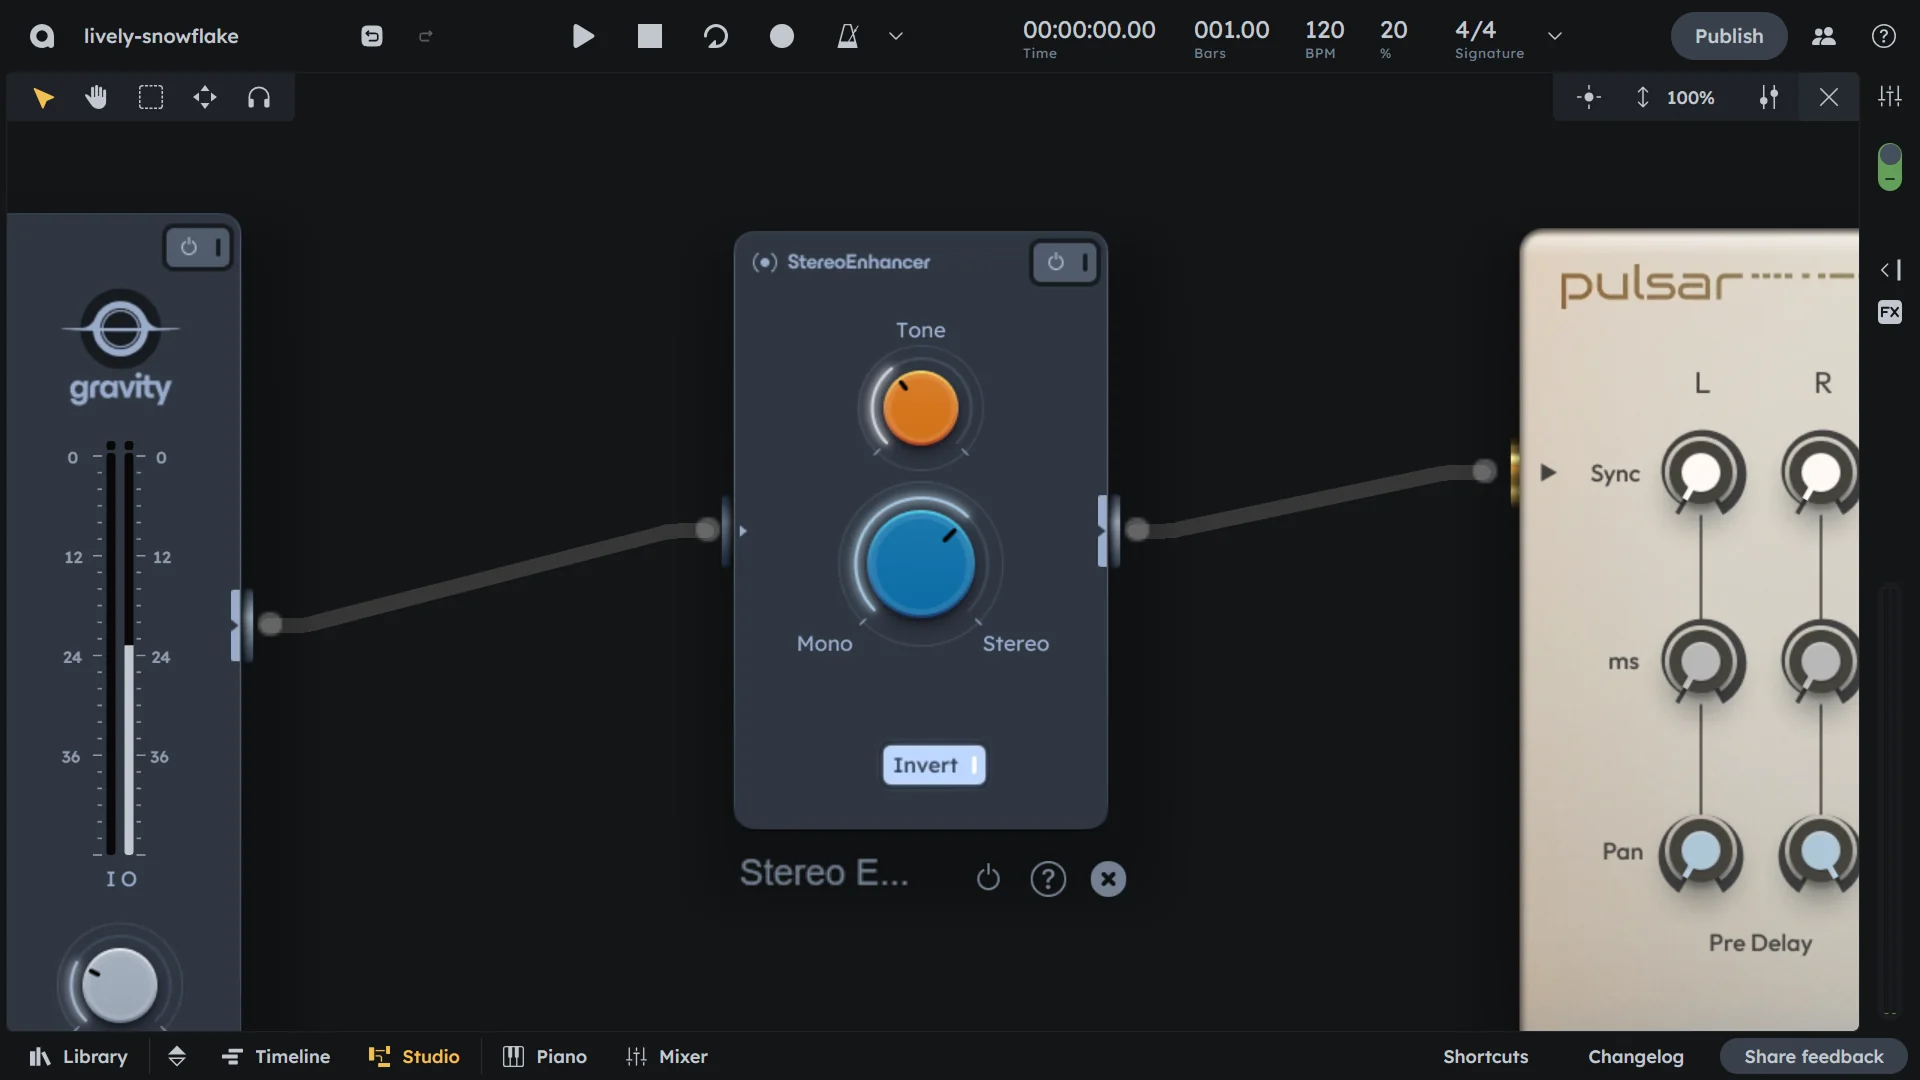The height and width of the screenshot is (1080, 1920).
Task: Click the metronome icon
Action: click(x=848, y=36)
